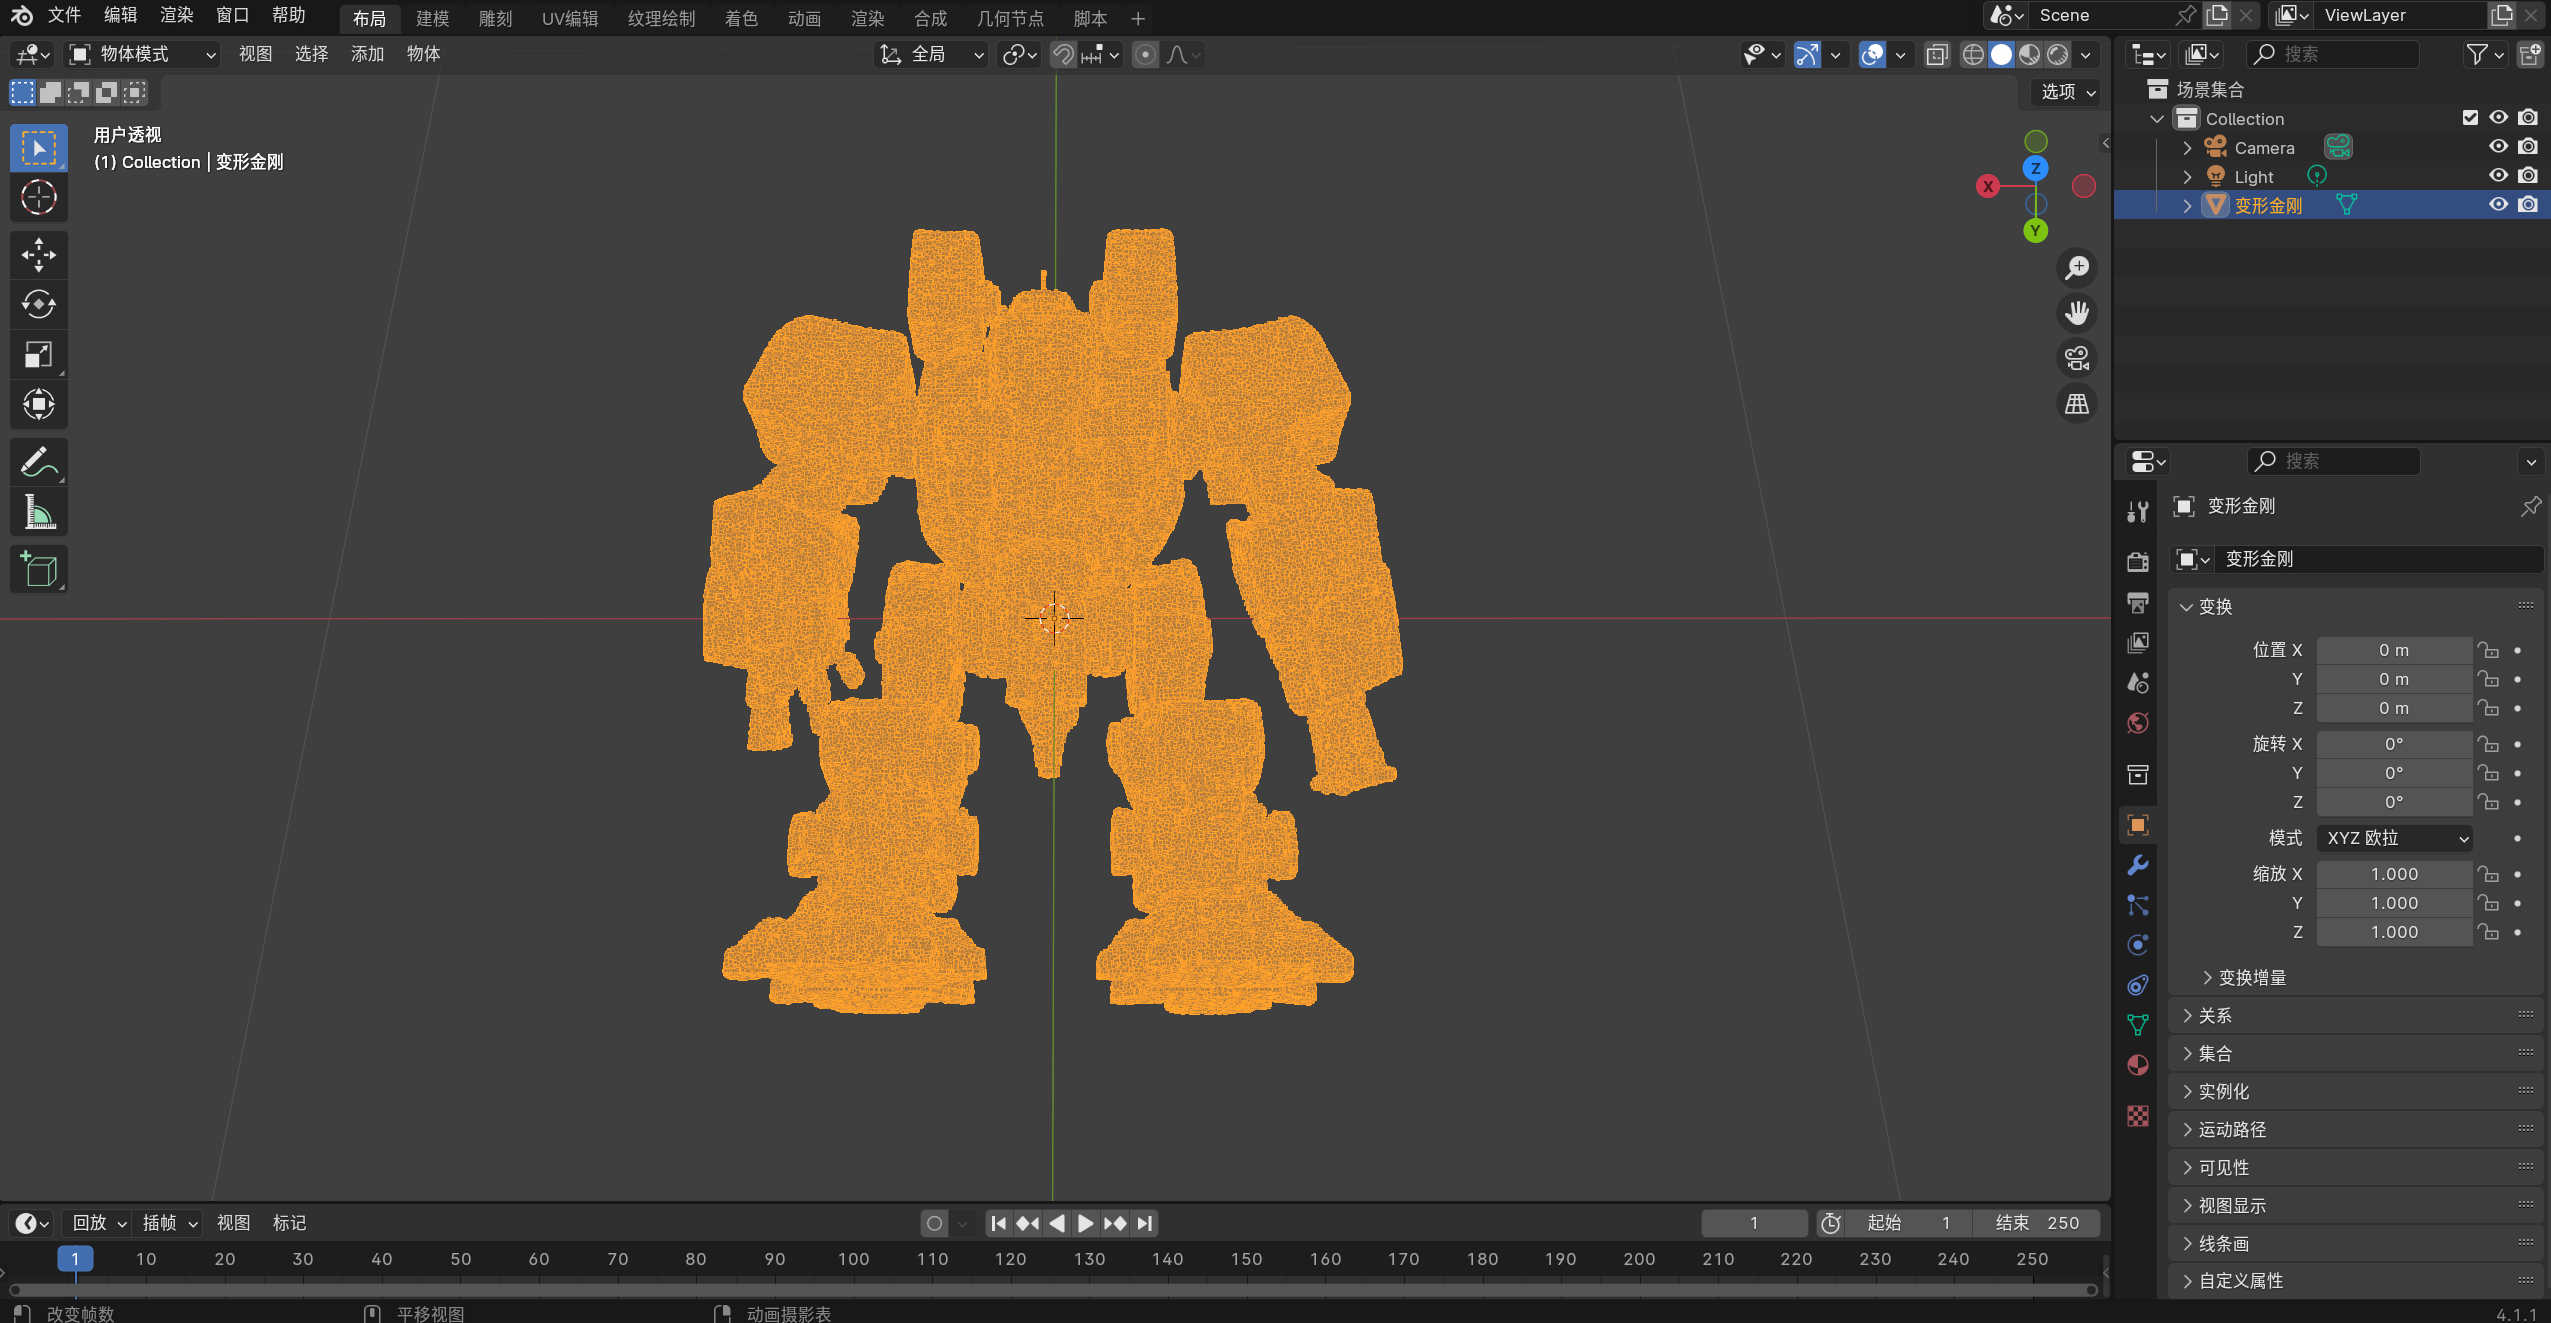Select the Scale tool
This screenshot has height=1323, width=2551.
[x=39, y=355]
